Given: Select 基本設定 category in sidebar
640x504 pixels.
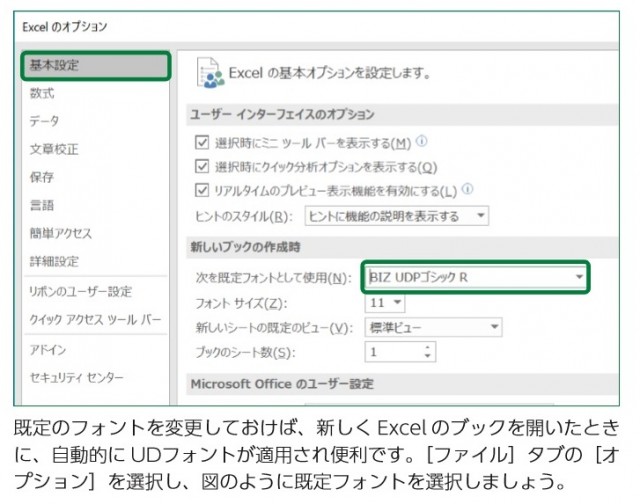Looking at the screenshot, I should pos(96,65).
